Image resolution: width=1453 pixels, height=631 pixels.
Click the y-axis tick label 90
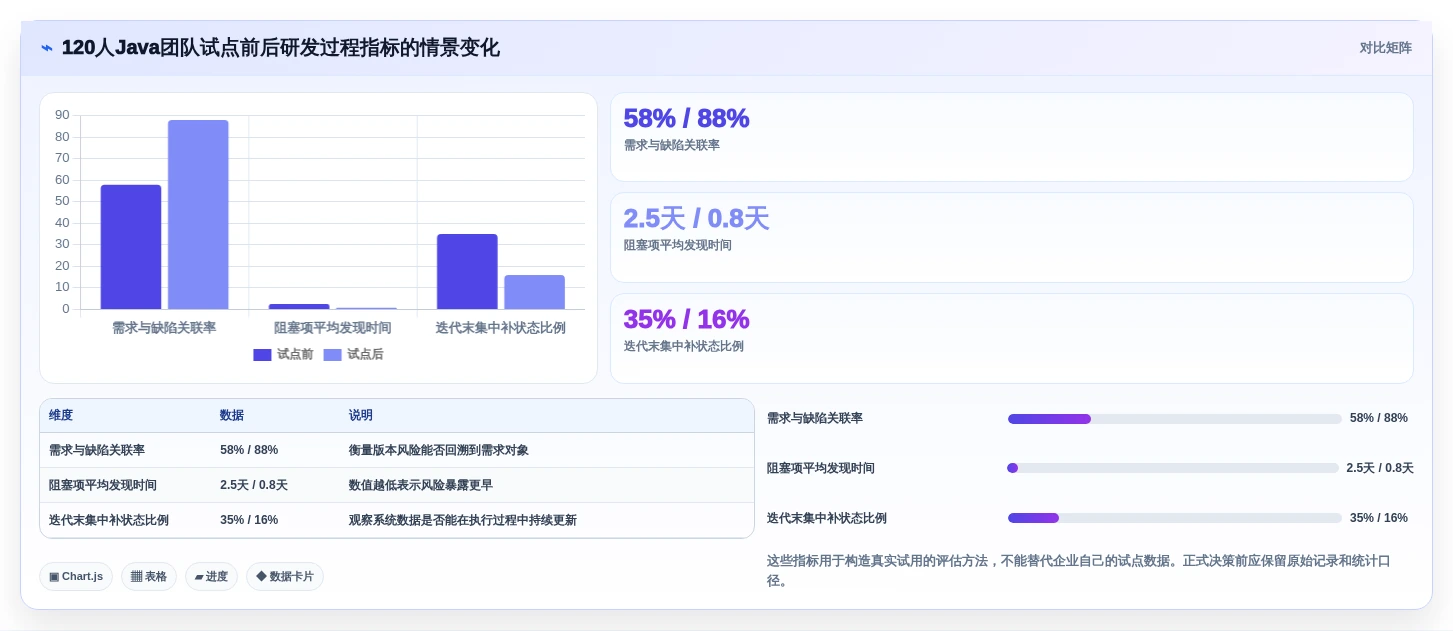click(62, 115)
